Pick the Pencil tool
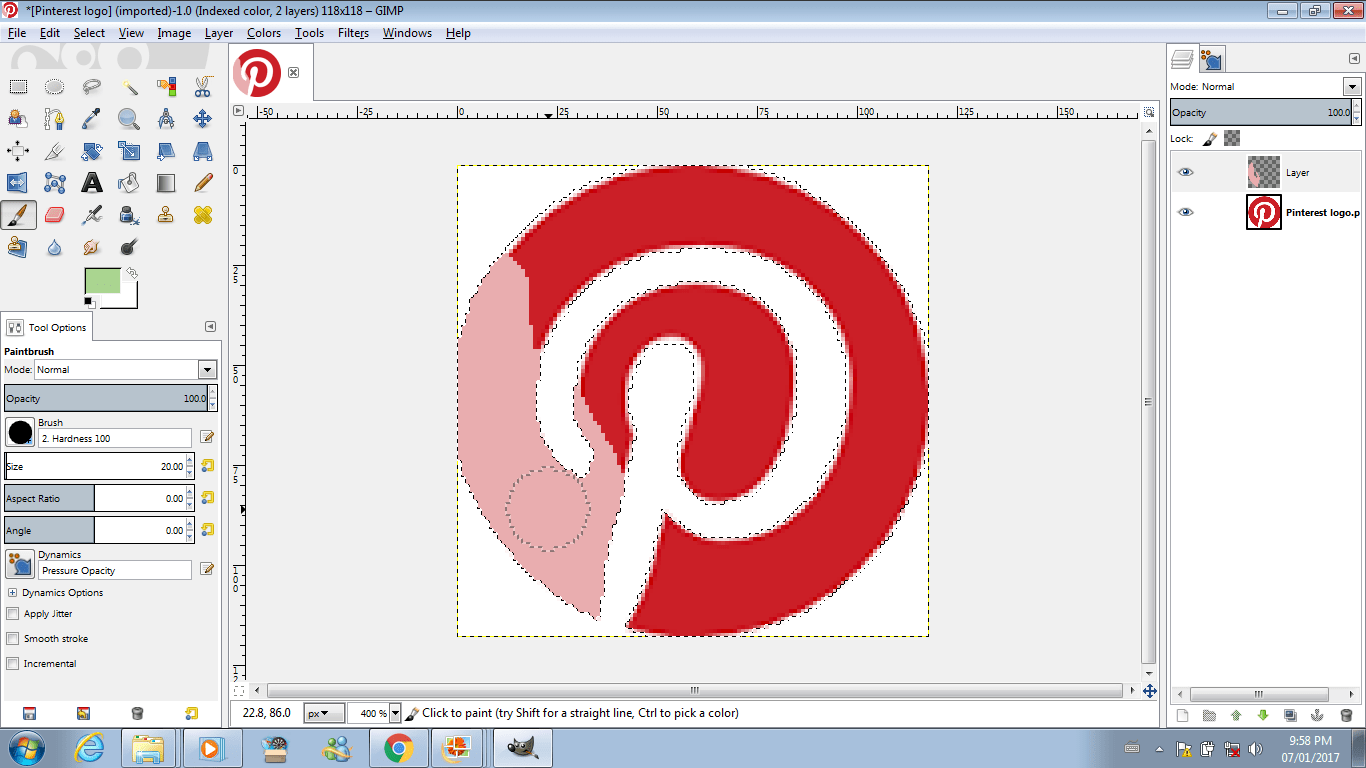The height and width of the screenshot is (768, 1366). point(203,183)
